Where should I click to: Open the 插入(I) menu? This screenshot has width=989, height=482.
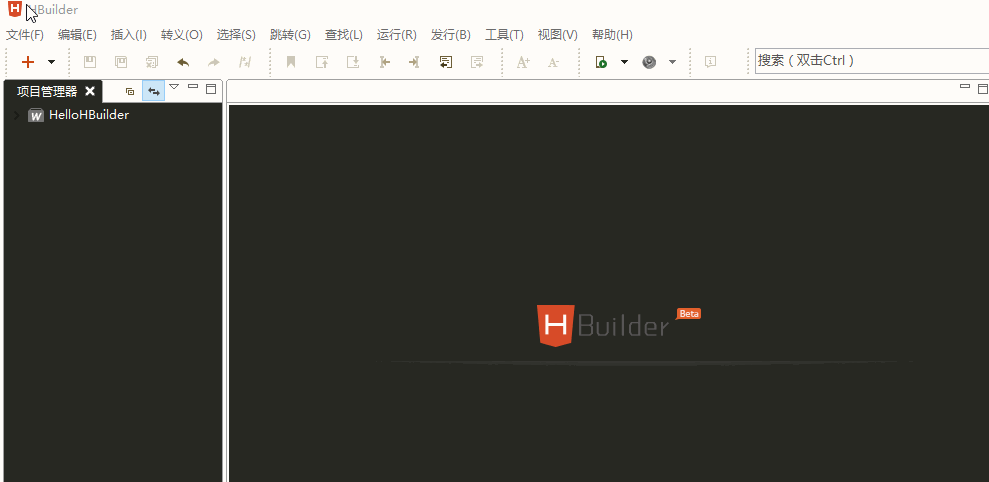point(129,35)
